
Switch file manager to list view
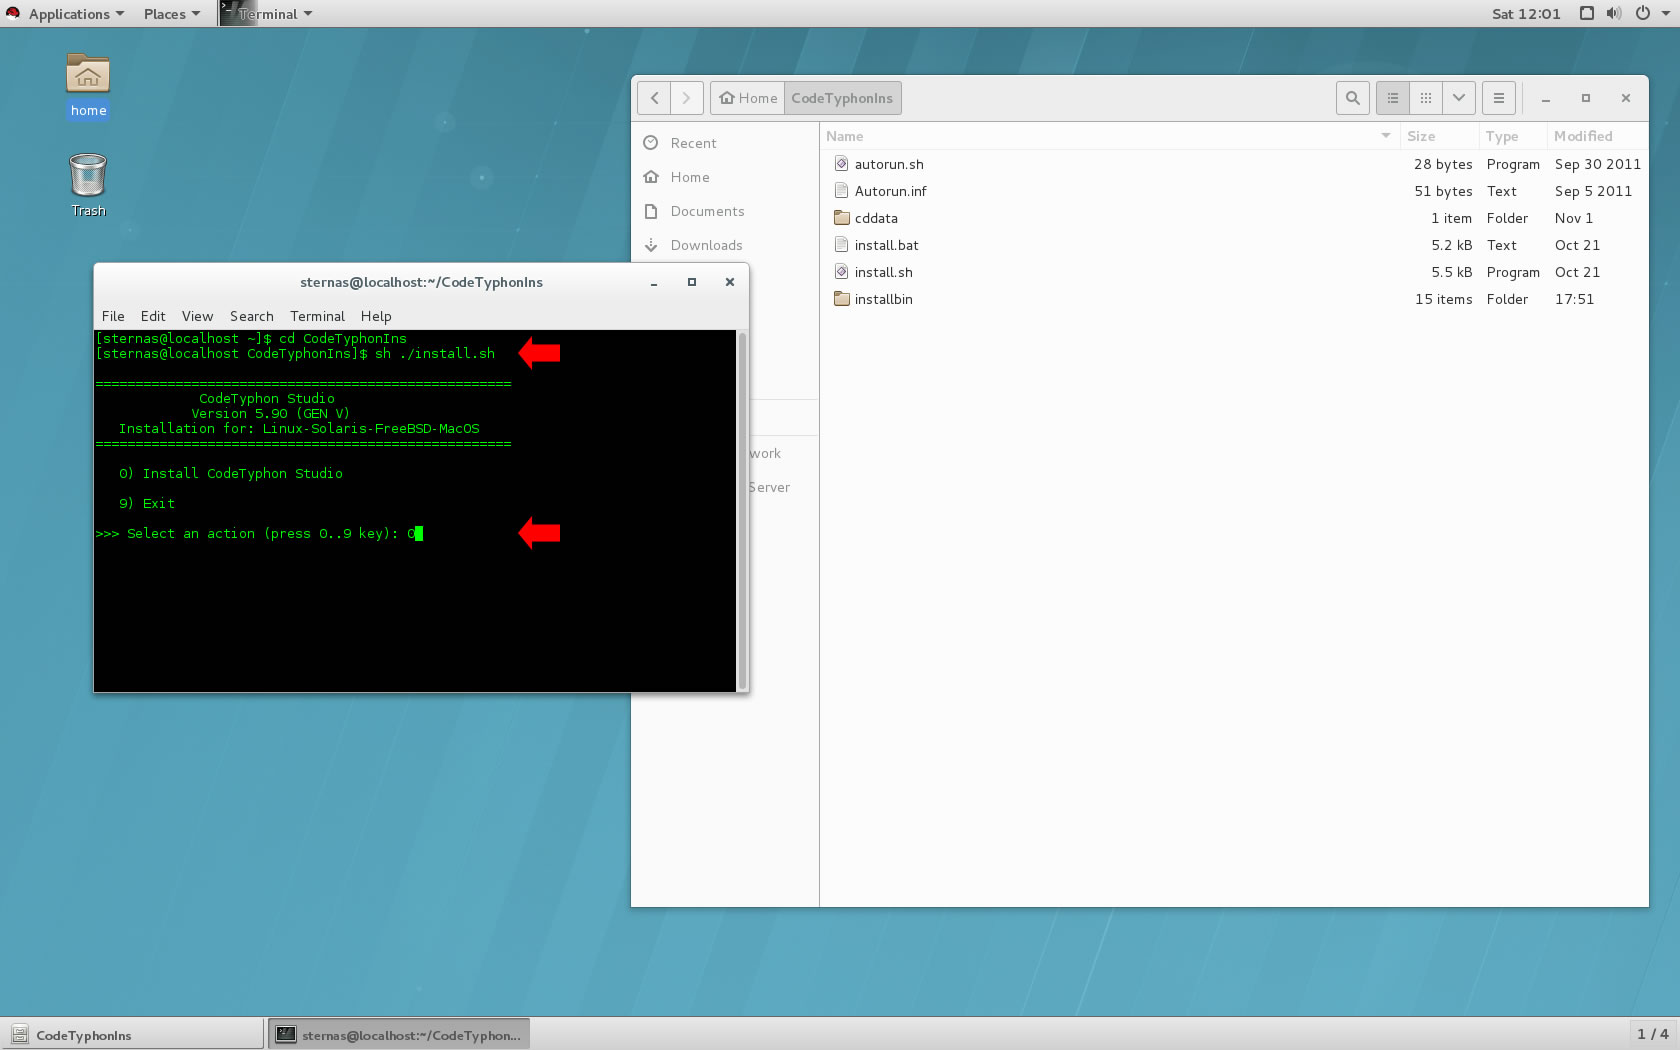(1393, 98)
